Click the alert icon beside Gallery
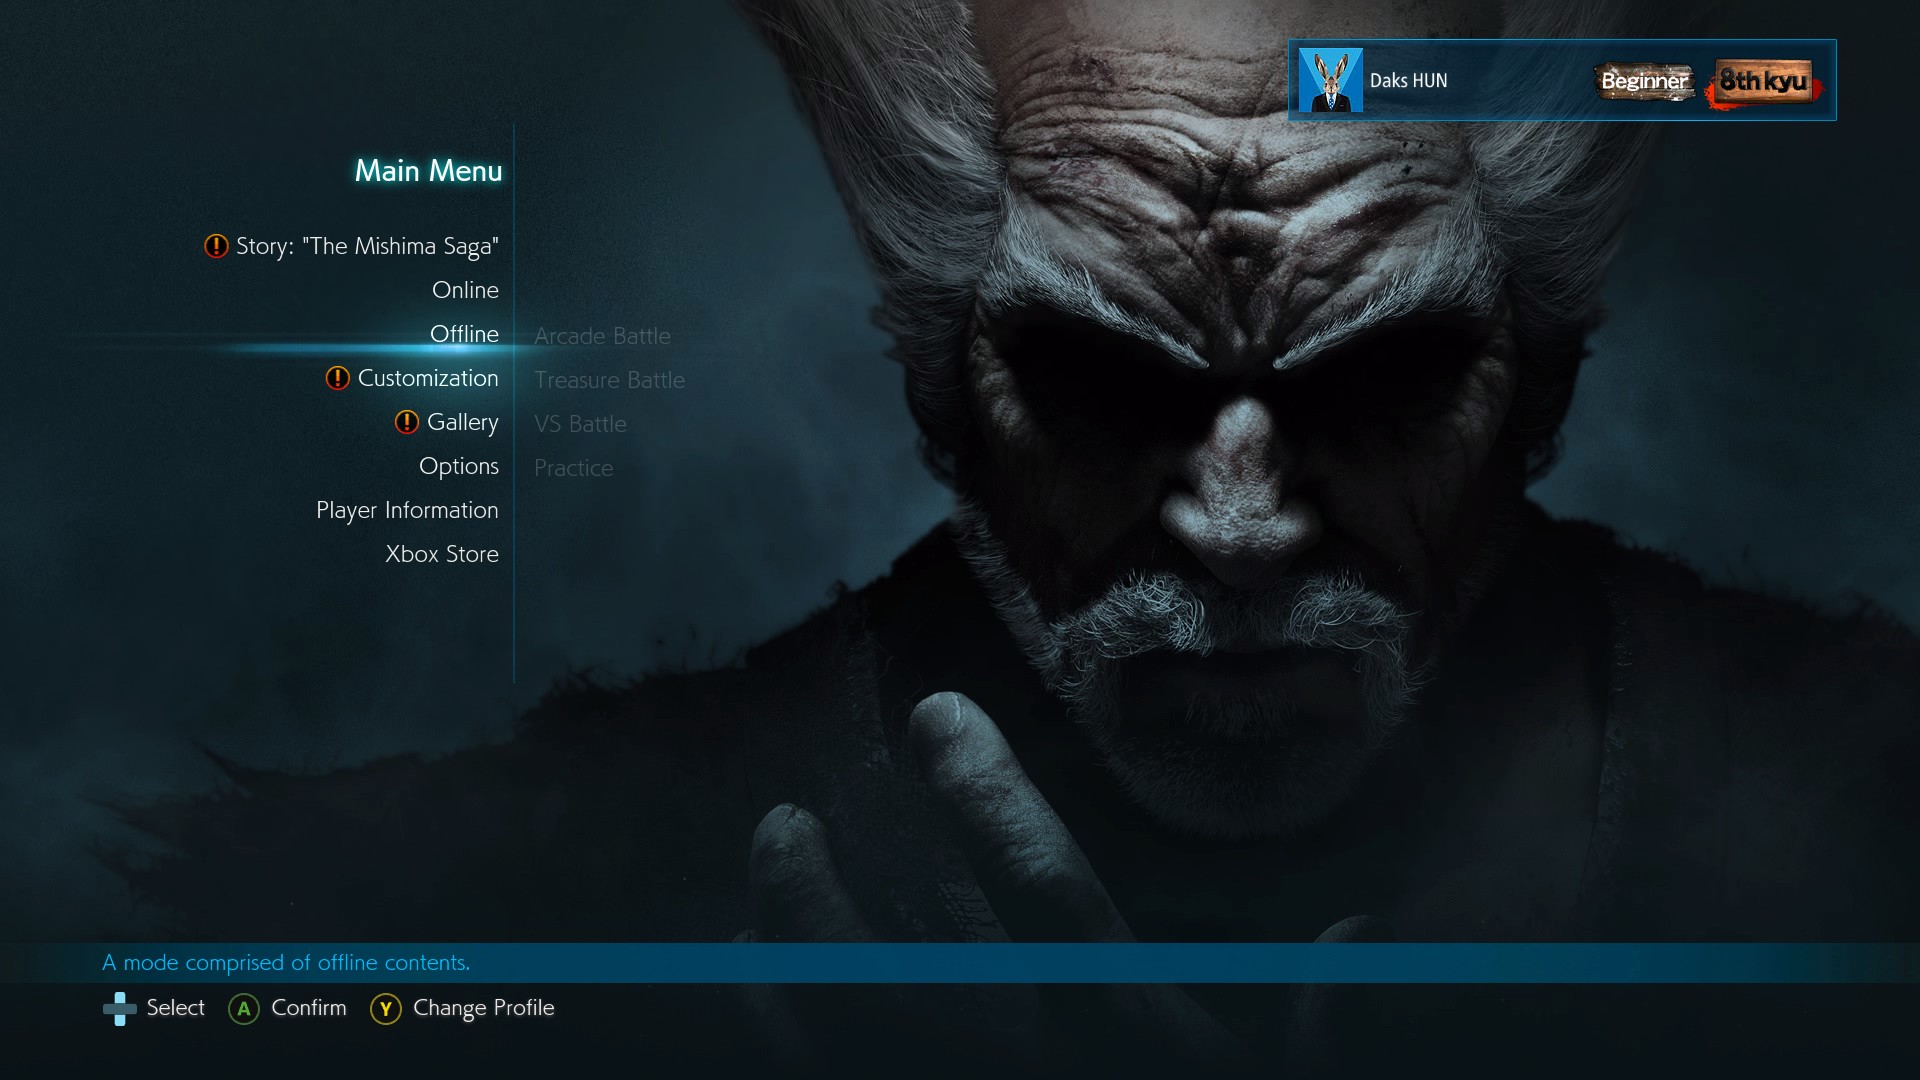1920x1080 pixels. pos(407,422)
